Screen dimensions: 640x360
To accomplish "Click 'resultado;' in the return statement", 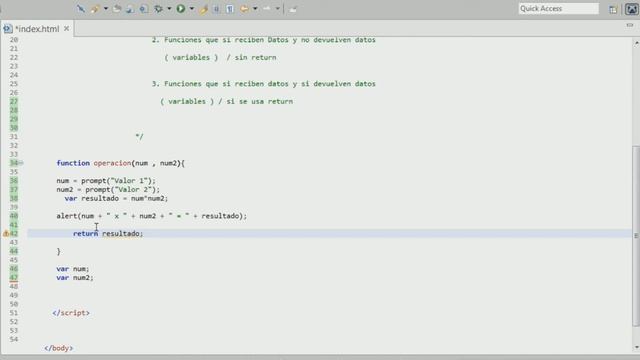I will coord(122,233).
